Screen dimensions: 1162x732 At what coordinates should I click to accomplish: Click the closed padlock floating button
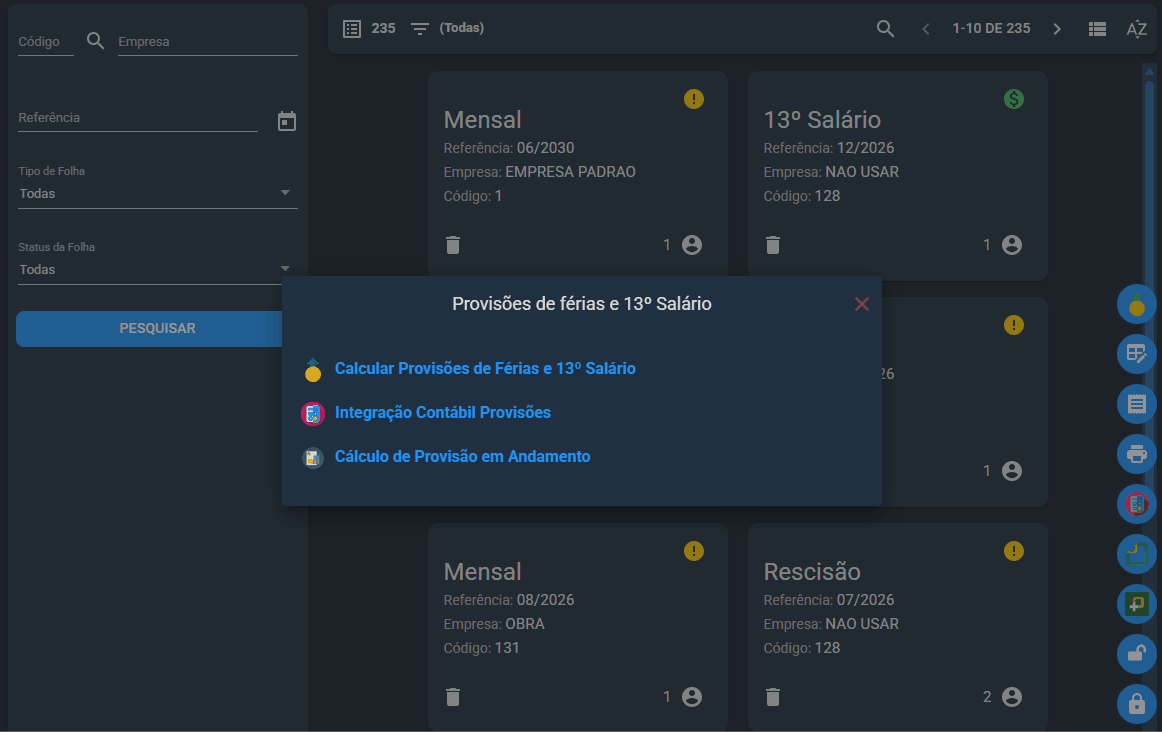(1137, 704)
